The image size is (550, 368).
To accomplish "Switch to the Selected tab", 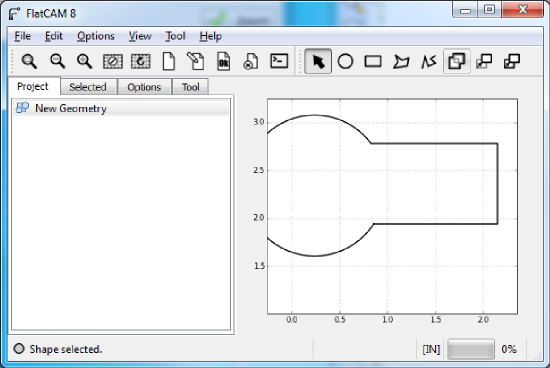I will point(88,87).
